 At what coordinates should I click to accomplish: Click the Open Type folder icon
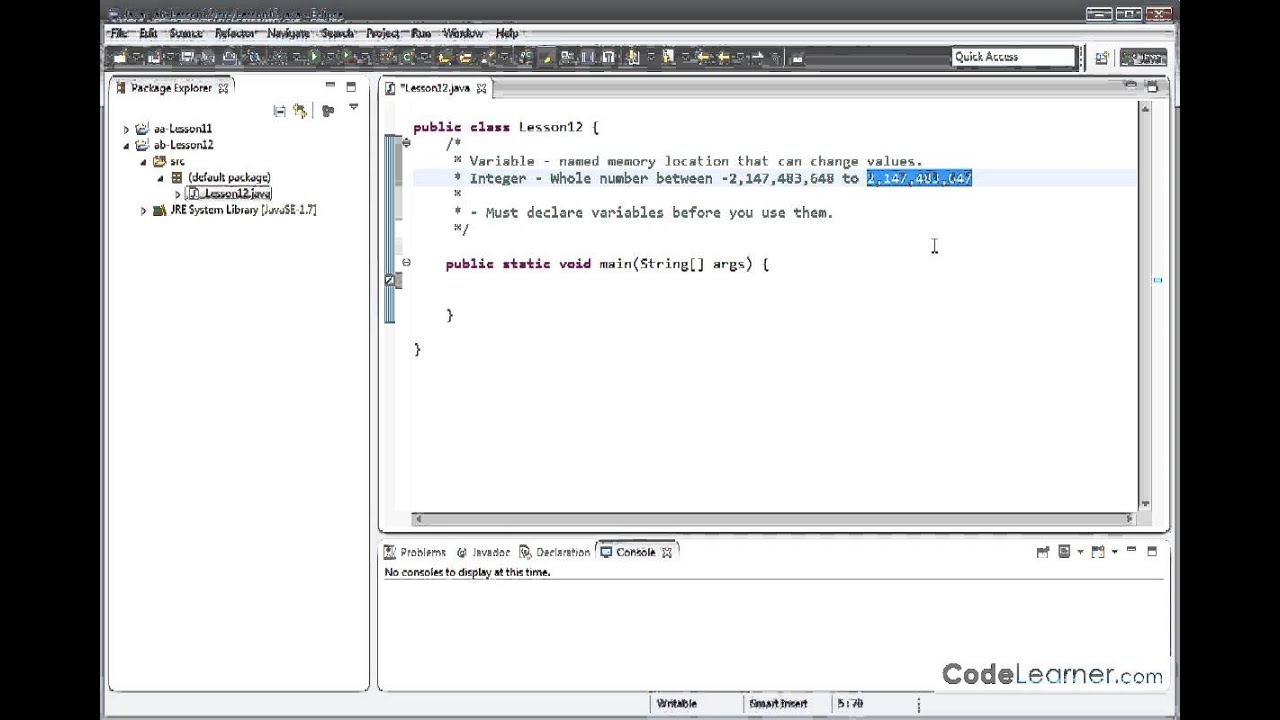(444, 57)
